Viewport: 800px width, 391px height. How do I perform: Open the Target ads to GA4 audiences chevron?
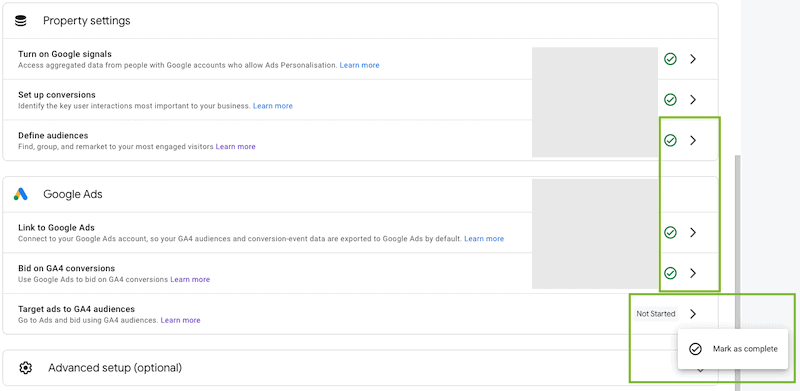[x=693, y=314]
